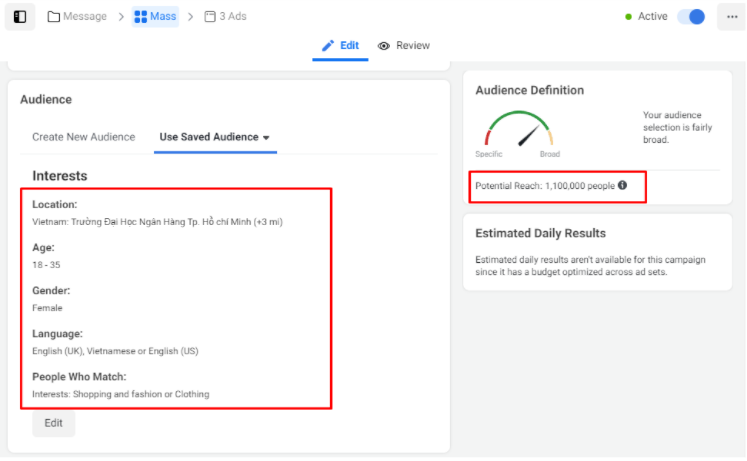Screen dimensions: 747x461
Task: Click the Interests heading
Action: pos(60,176)
